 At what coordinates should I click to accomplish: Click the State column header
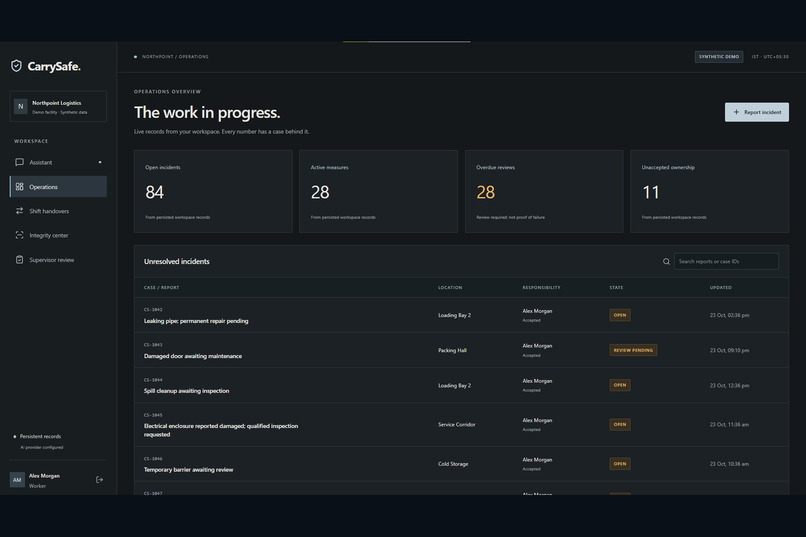pos(616,288)
